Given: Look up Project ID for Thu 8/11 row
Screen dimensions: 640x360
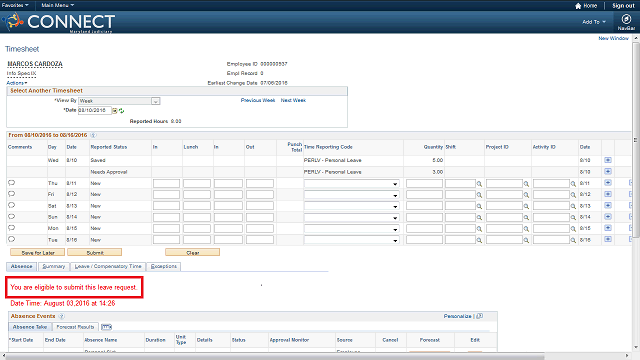Looking at the screenshot, I should click(526, 184).
